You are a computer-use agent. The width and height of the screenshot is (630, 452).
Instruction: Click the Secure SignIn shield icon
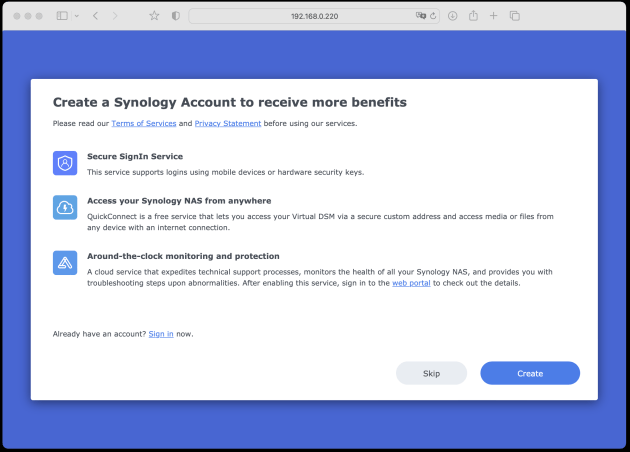coord(65,163)
